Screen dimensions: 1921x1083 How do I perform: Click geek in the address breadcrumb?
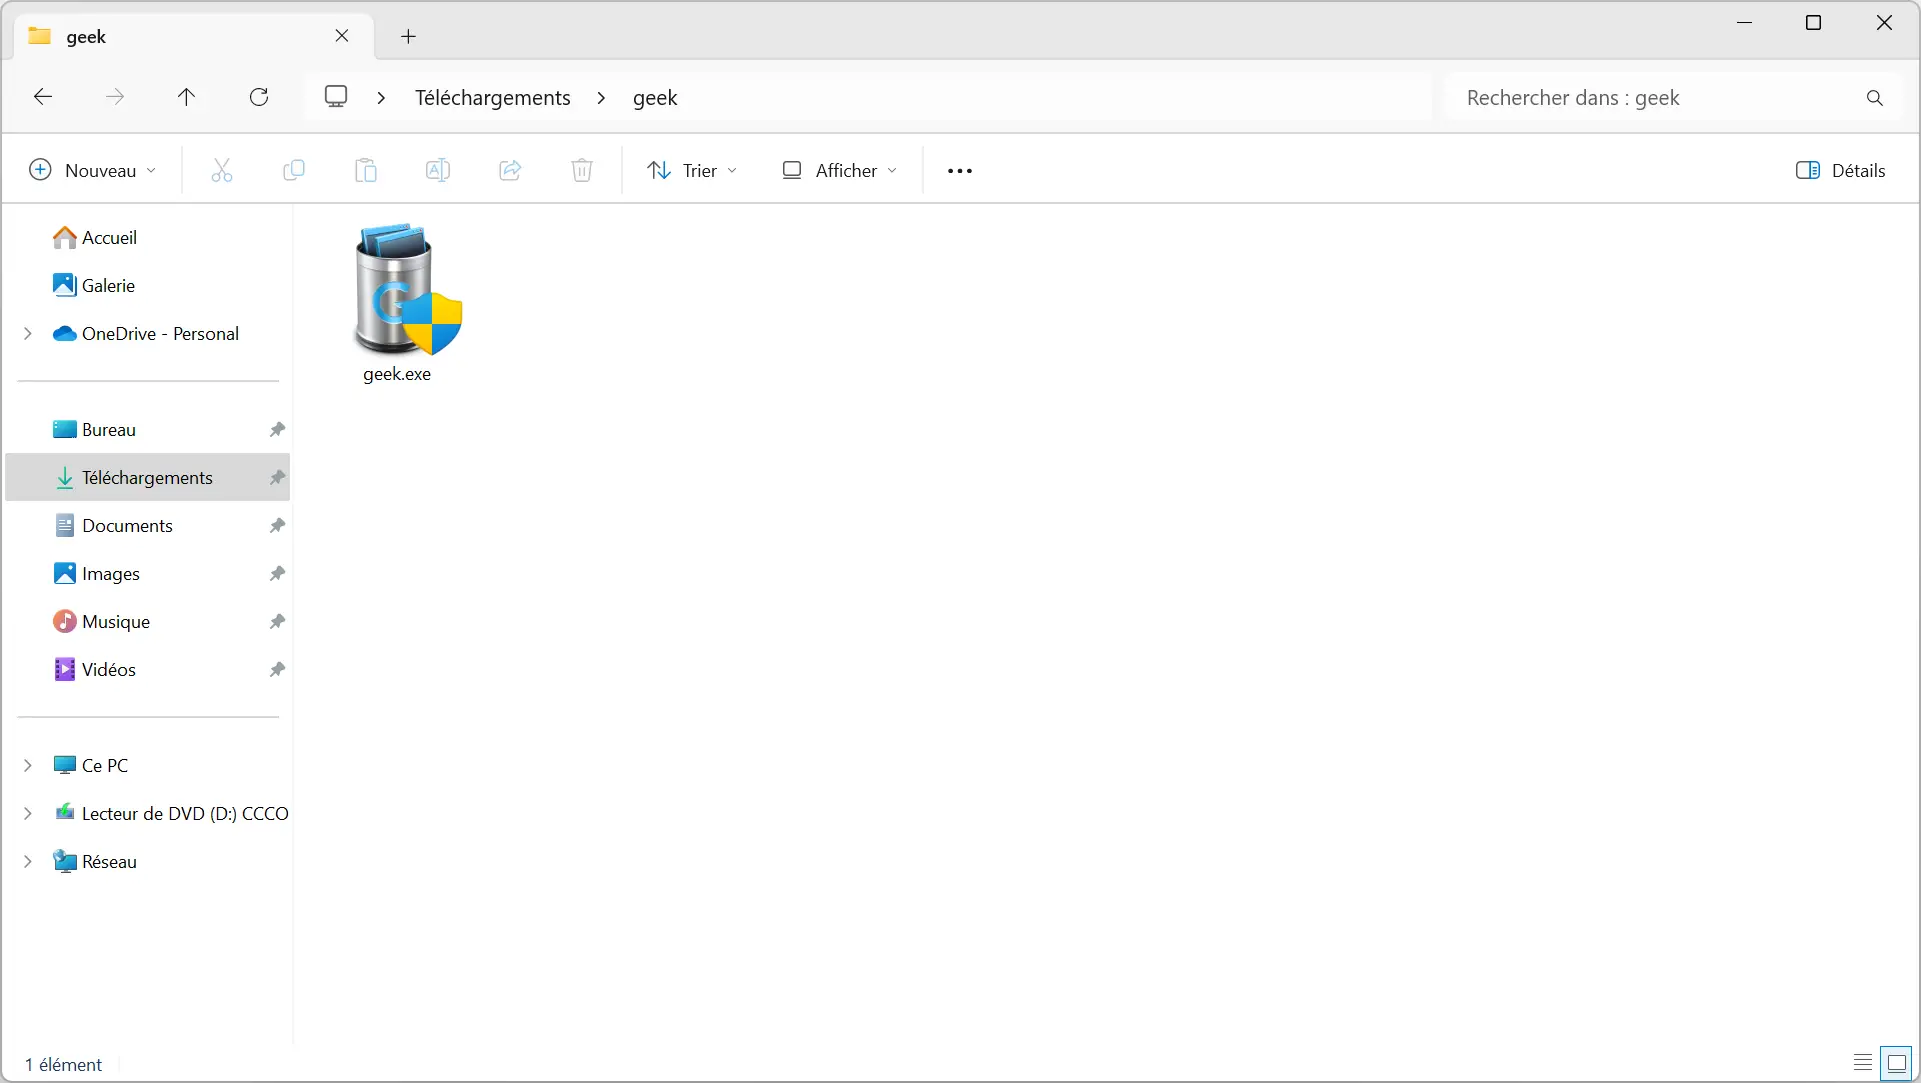(x=655, y=98)
